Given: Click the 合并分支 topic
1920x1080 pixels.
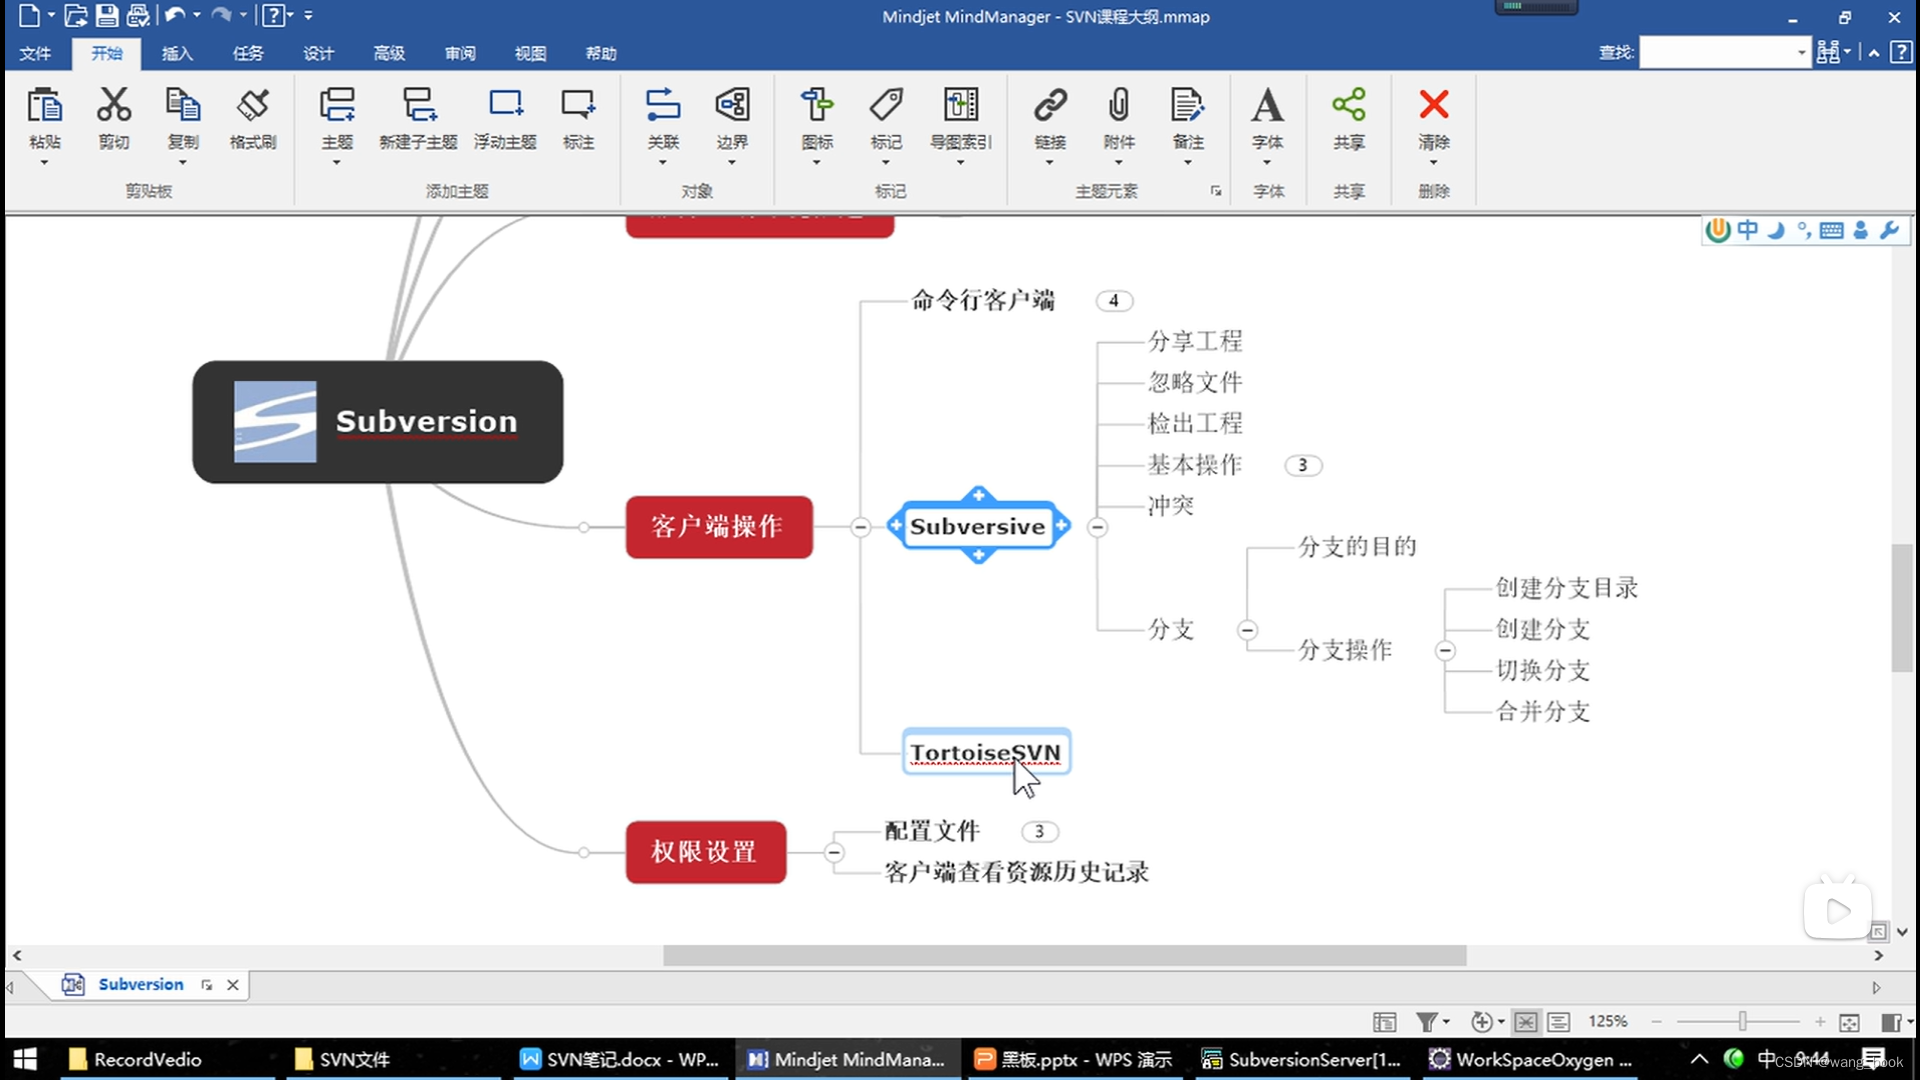Looking at the screenshot, I should (1543, 711).
